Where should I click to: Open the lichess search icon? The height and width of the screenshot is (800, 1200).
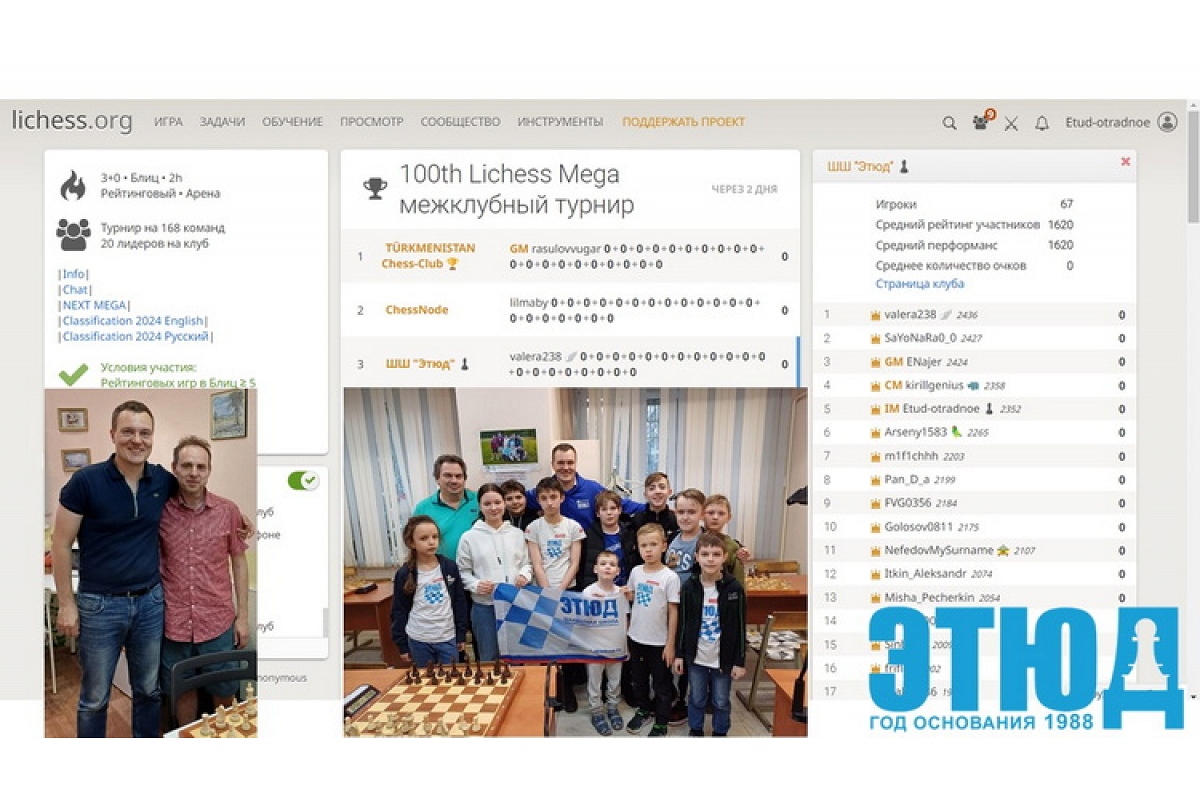pyautogui.click(x=949, y=123)
